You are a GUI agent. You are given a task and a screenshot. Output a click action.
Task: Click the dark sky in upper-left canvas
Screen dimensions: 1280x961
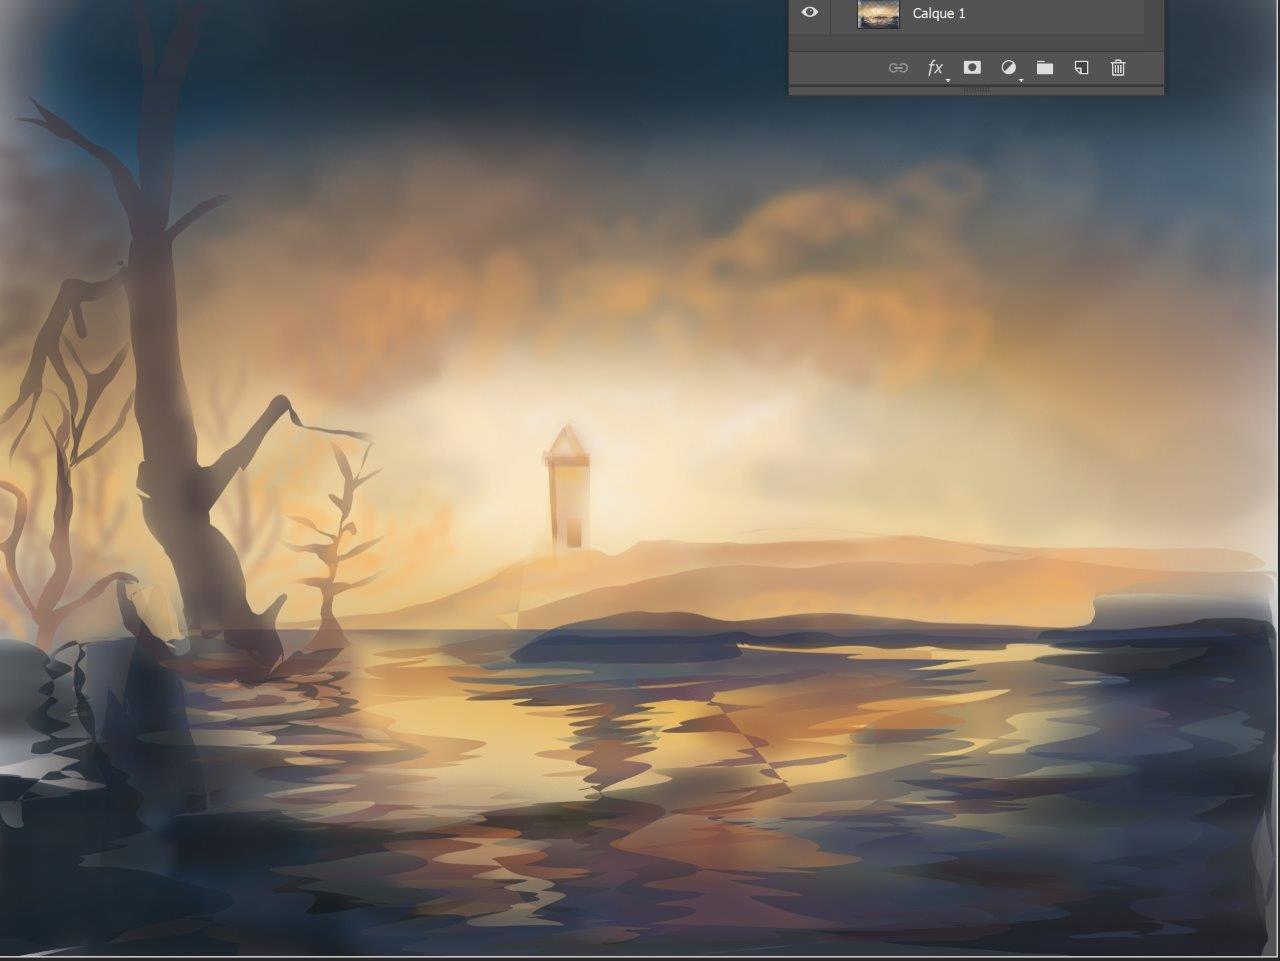80,50
